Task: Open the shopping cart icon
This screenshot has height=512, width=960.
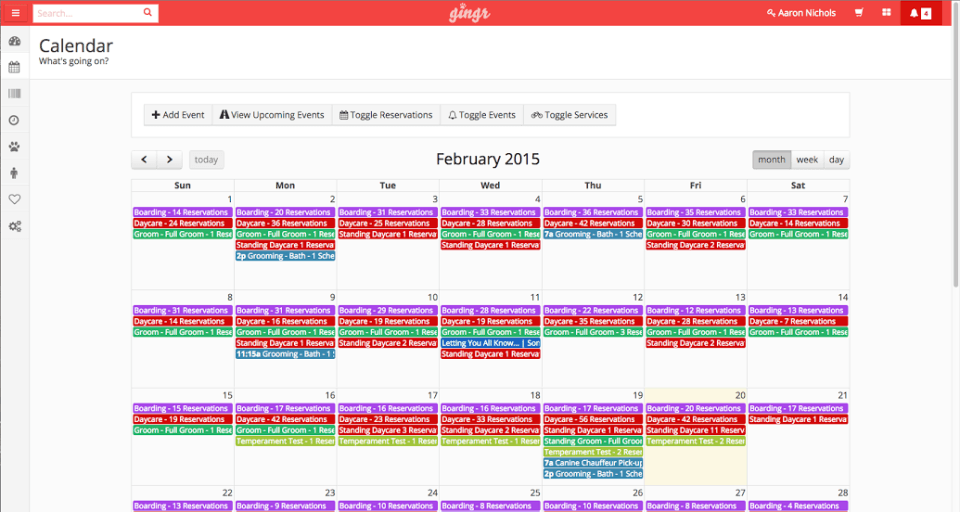Action: pyautogui.click(x=859, y=12)
